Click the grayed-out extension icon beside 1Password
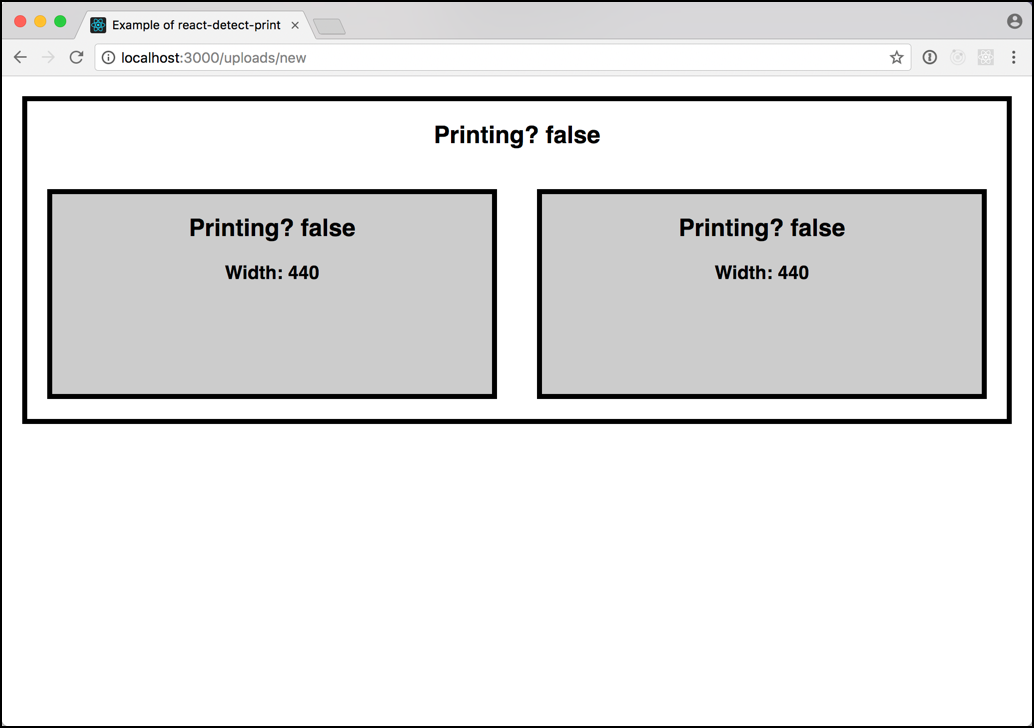Screen dimensions: 1034x728 click(x=958, y=57)
